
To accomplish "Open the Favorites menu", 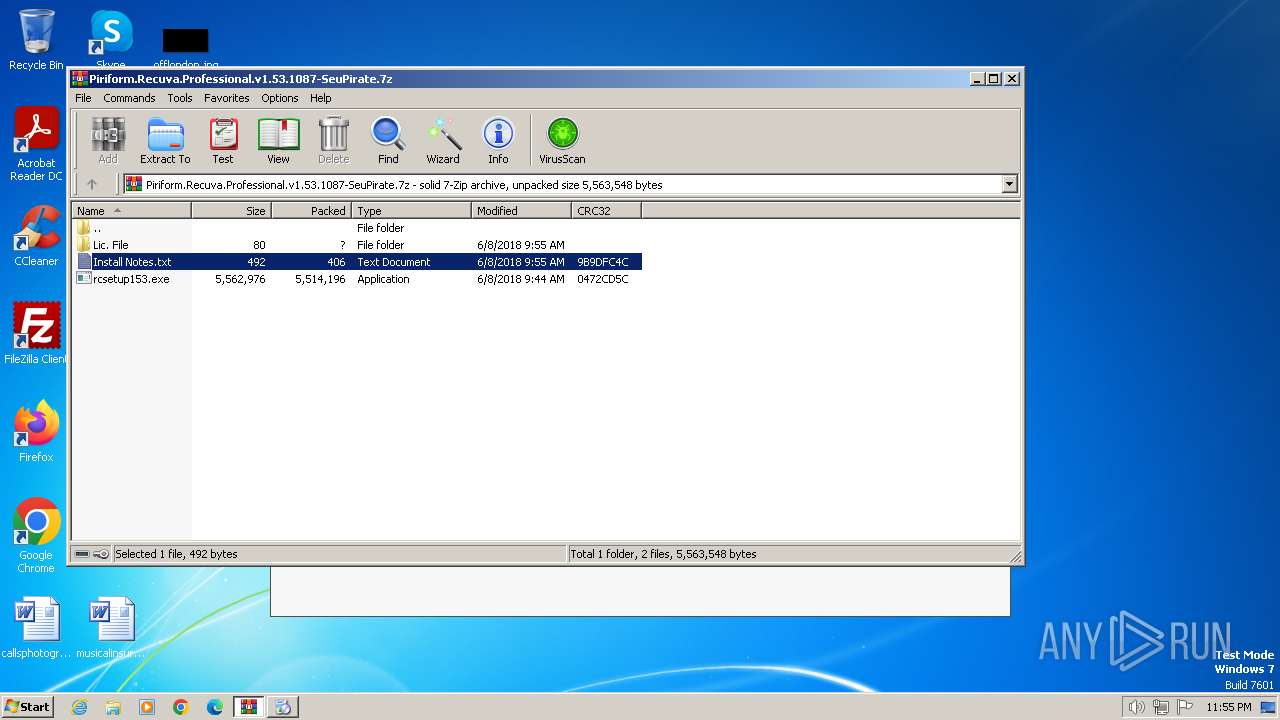I will pos(227,98).
